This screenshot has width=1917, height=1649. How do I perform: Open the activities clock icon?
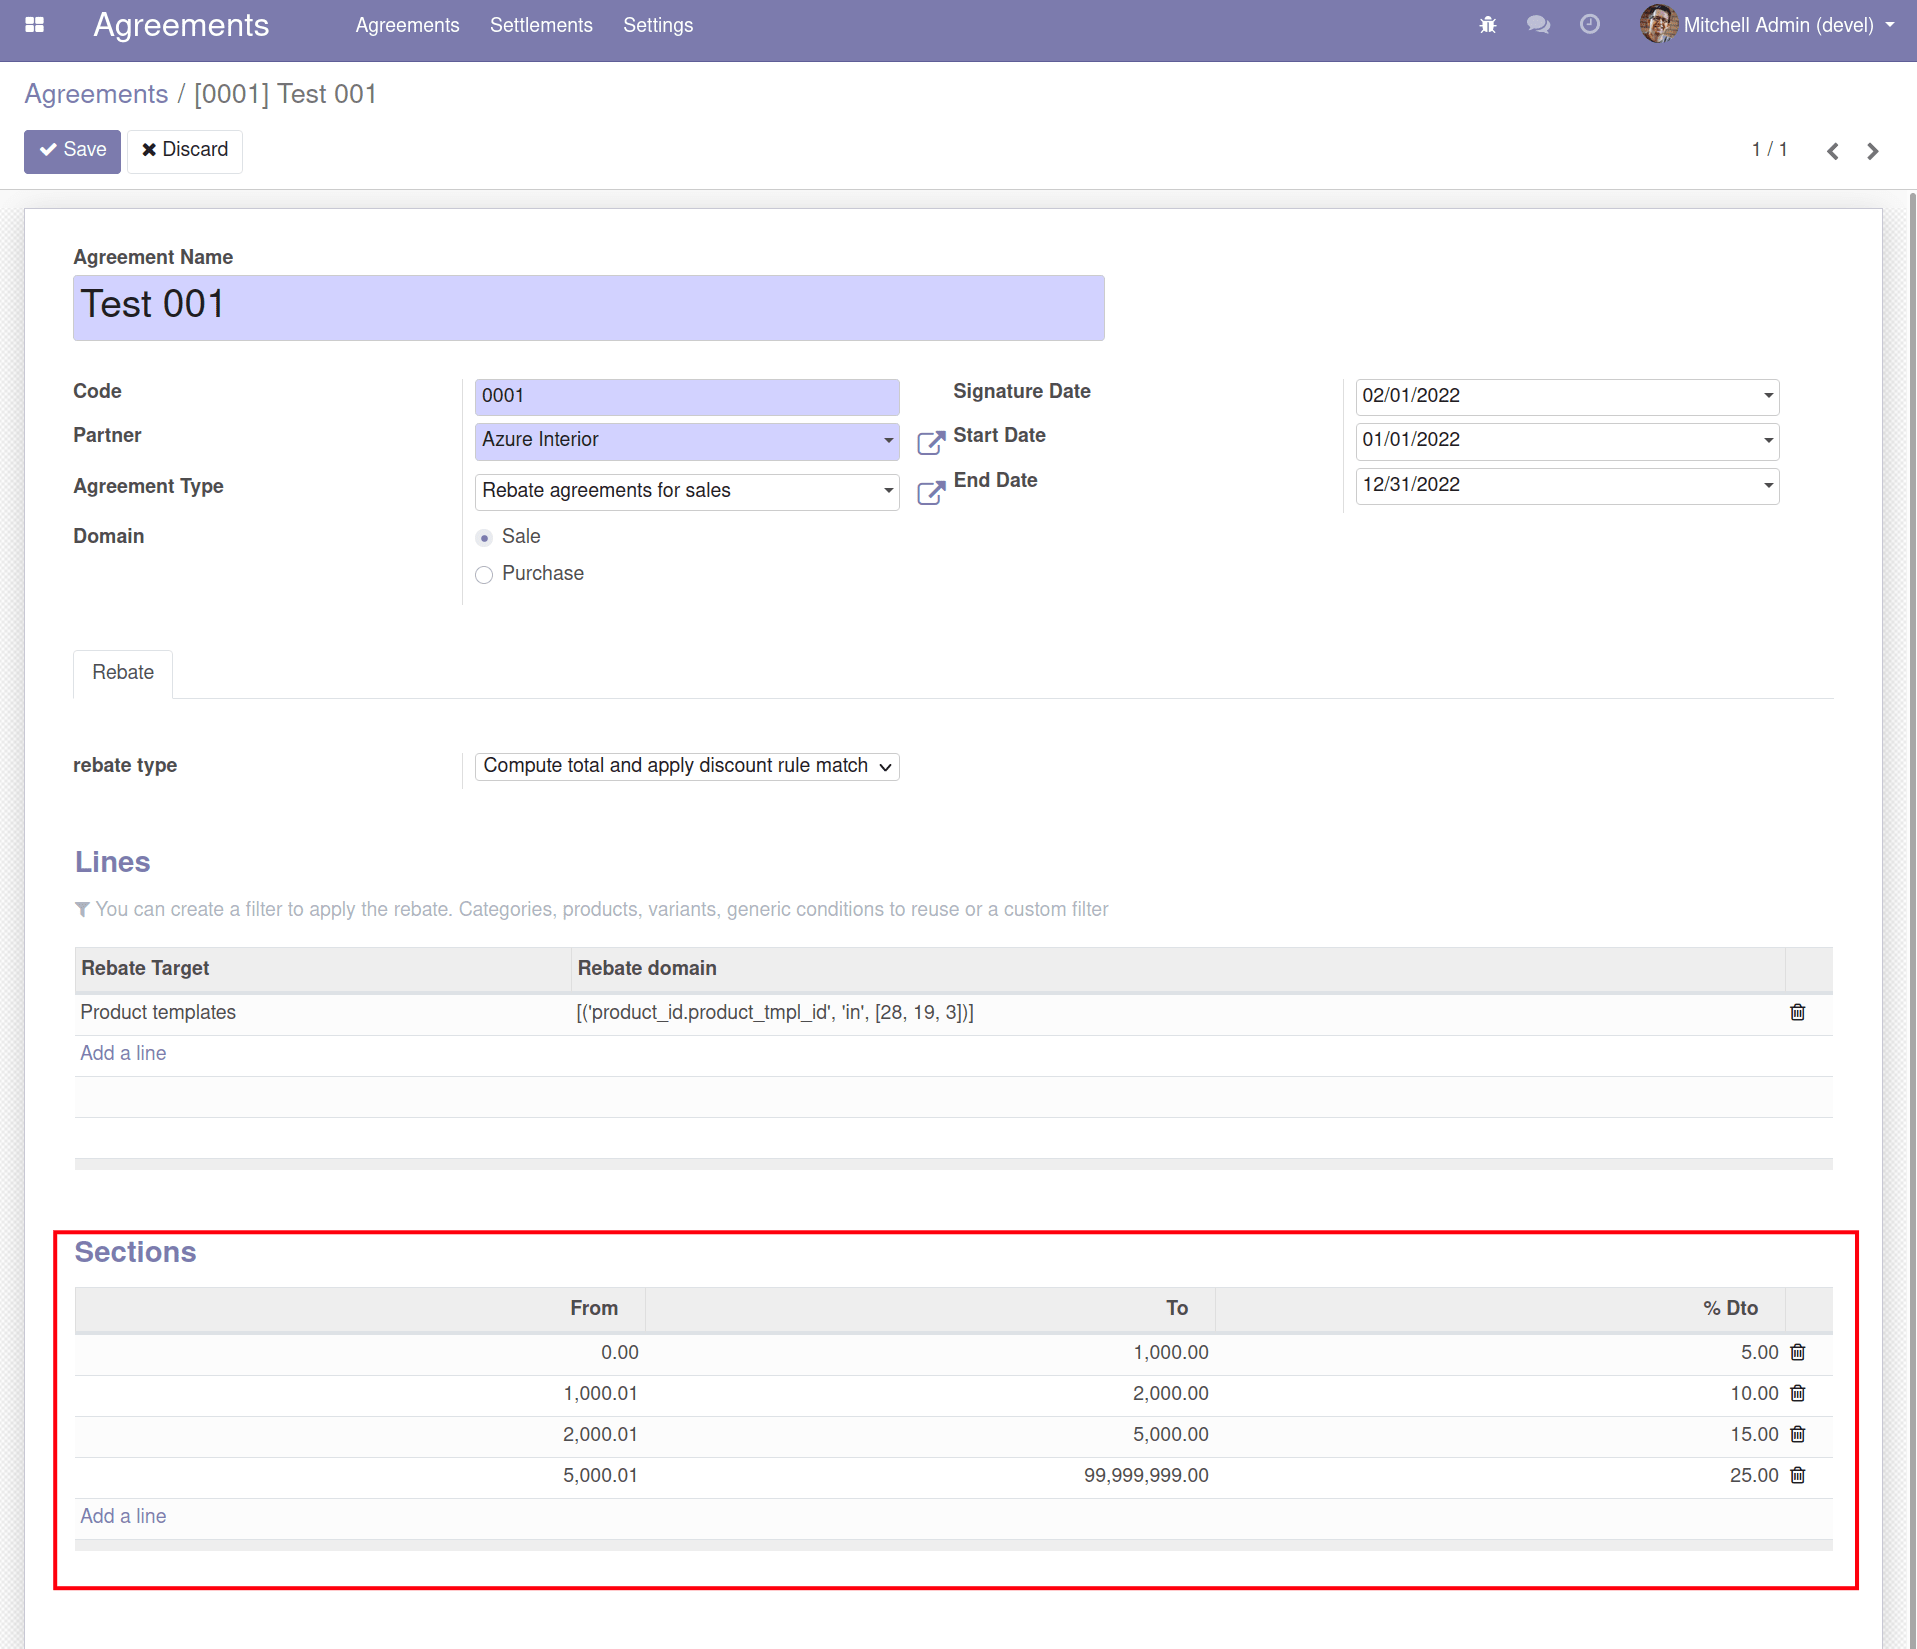tap(1590, 25)
